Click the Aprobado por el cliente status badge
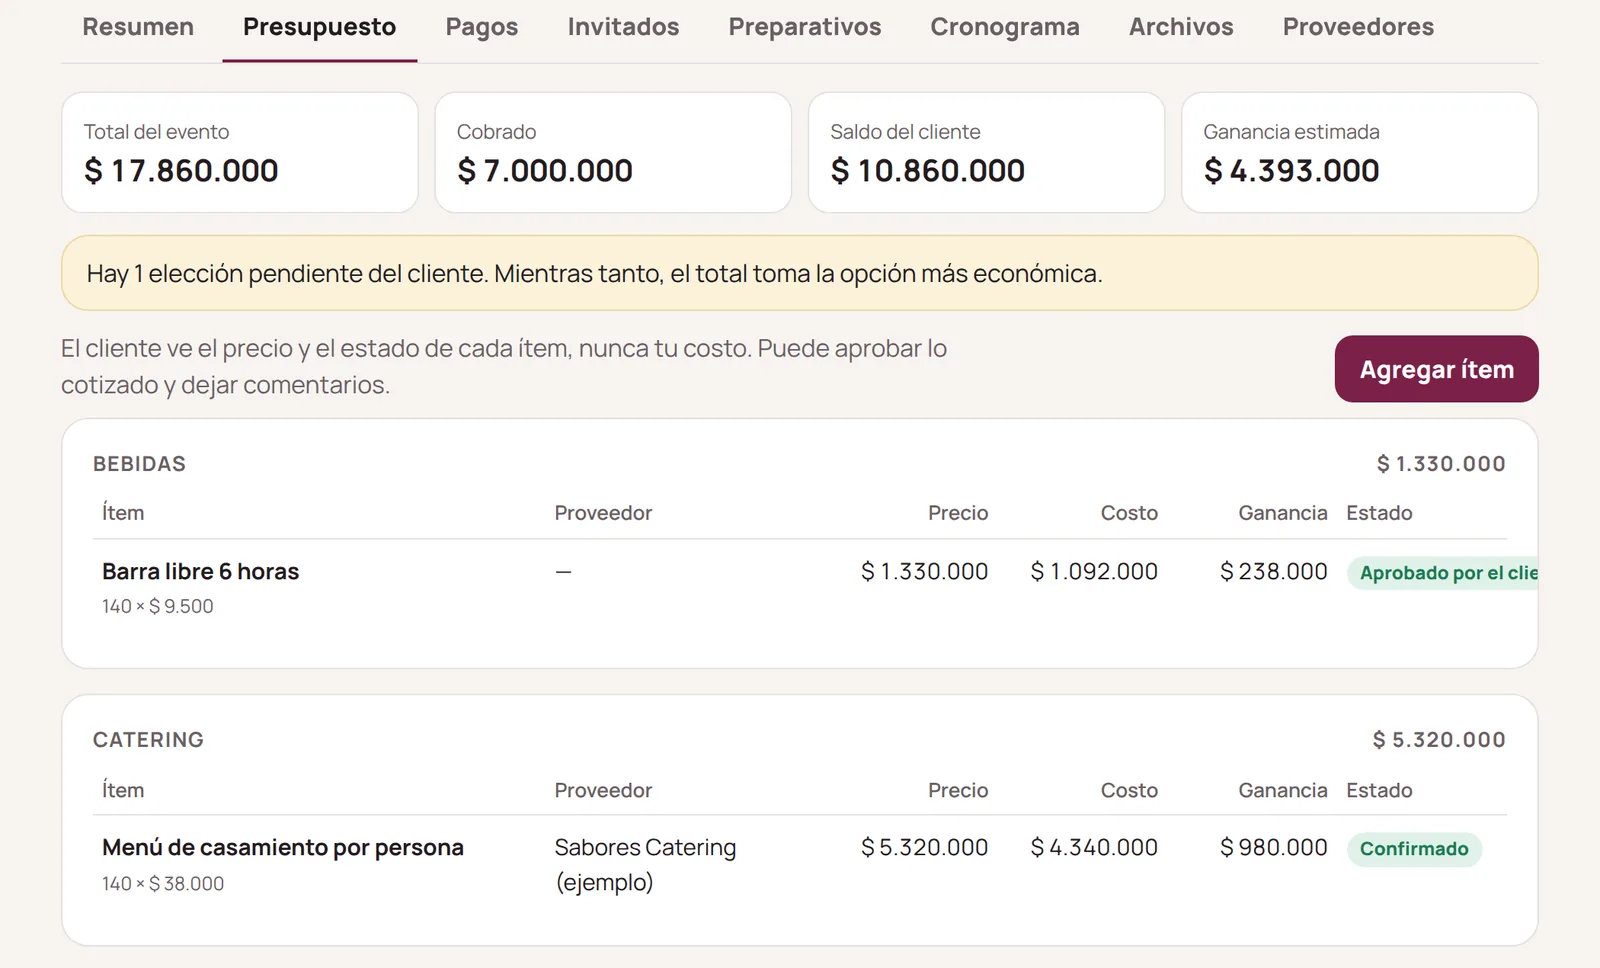 (1443, 573)
